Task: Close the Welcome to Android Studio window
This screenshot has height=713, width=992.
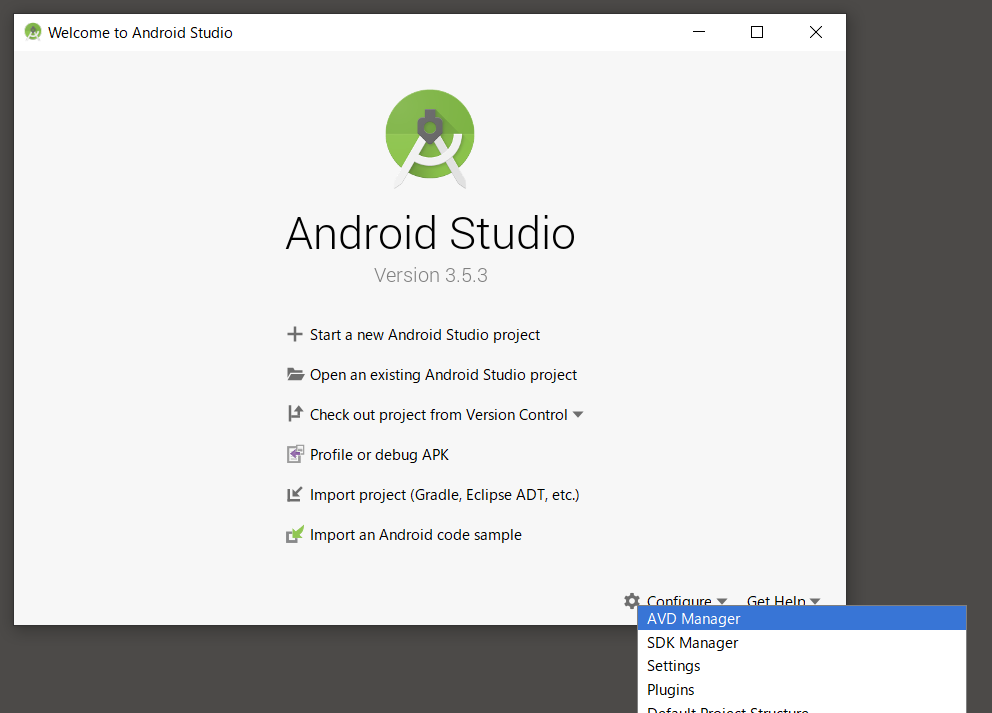Action: click(815, 32)
